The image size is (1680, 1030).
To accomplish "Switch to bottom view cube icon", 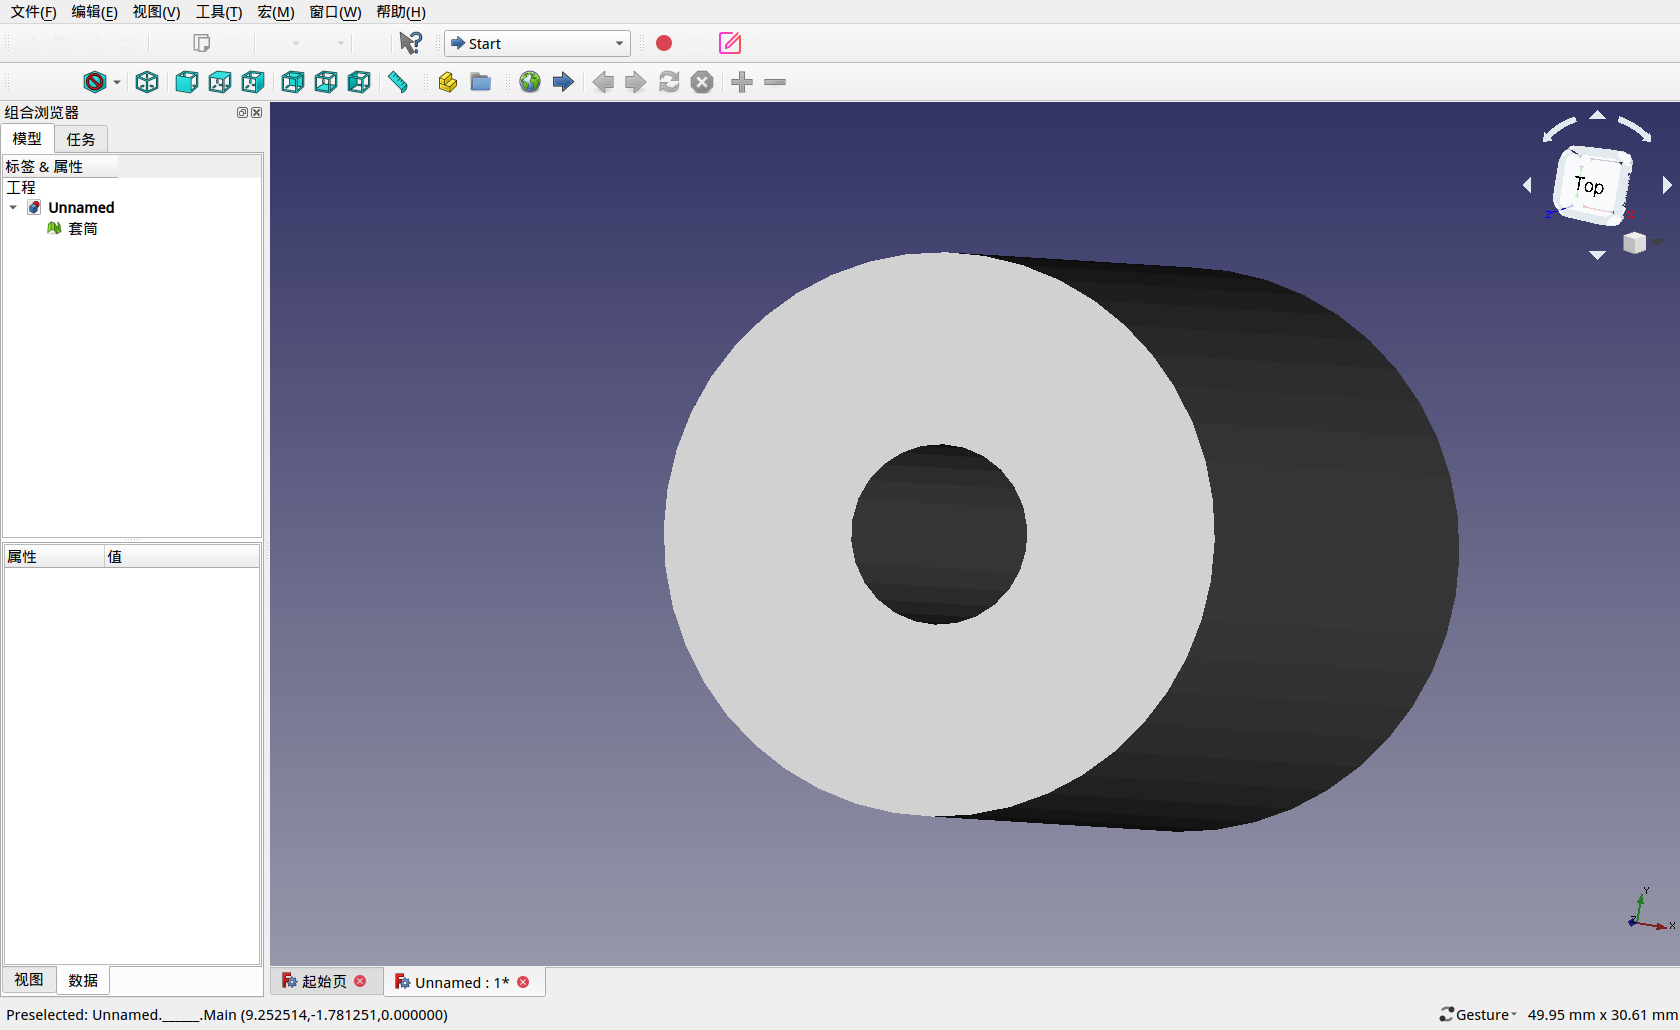I will pyautogui.click(x=326, y=82).
